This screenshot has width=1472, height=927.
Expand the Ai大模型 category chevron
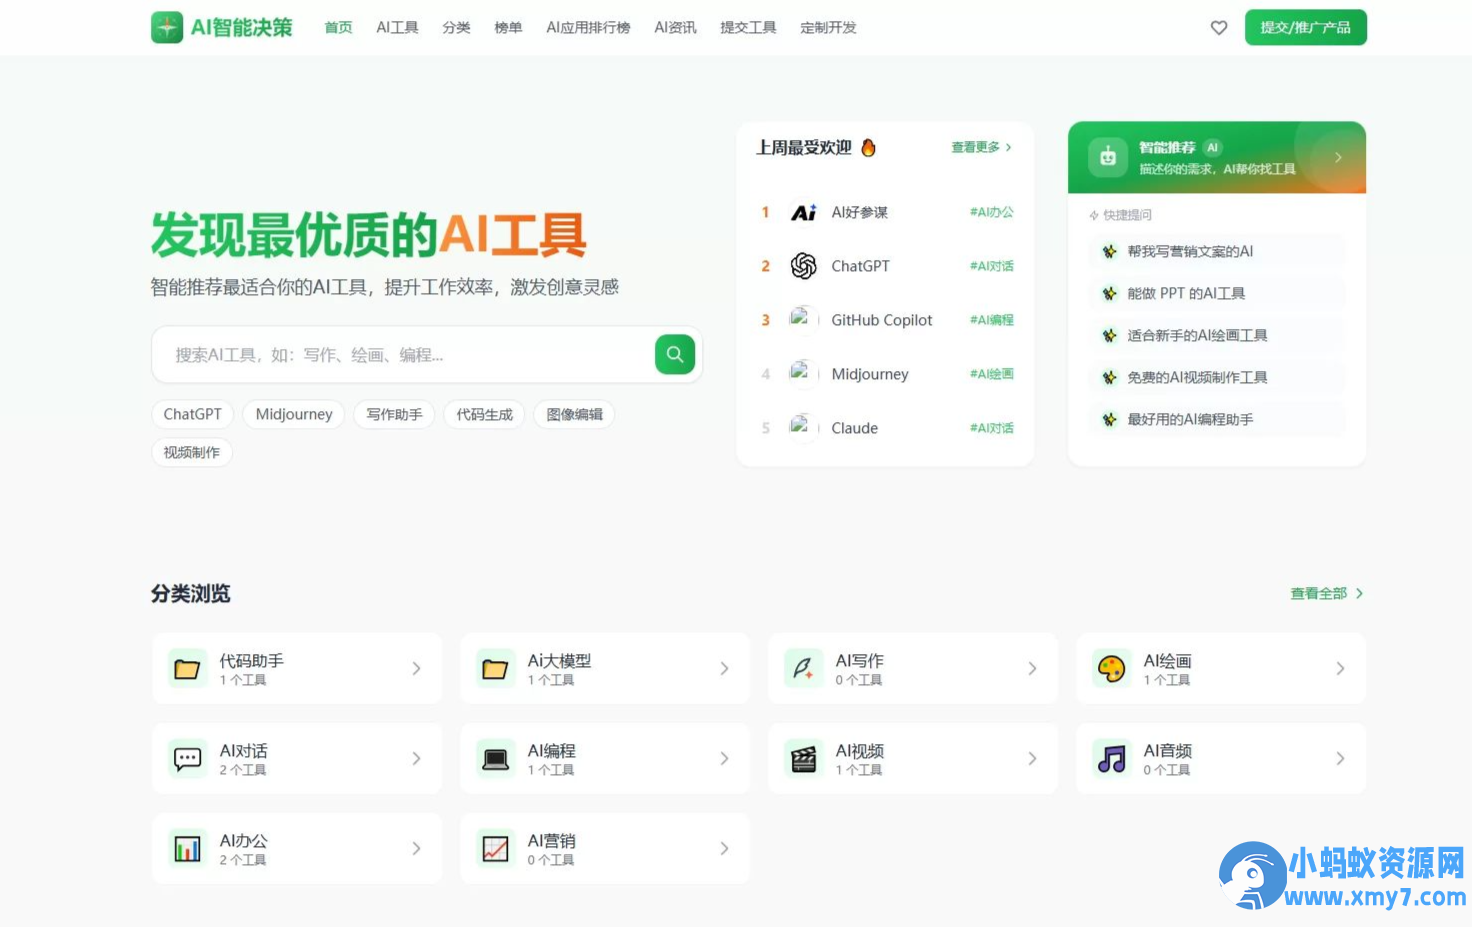pyautogui.click(x=724, y=668)
